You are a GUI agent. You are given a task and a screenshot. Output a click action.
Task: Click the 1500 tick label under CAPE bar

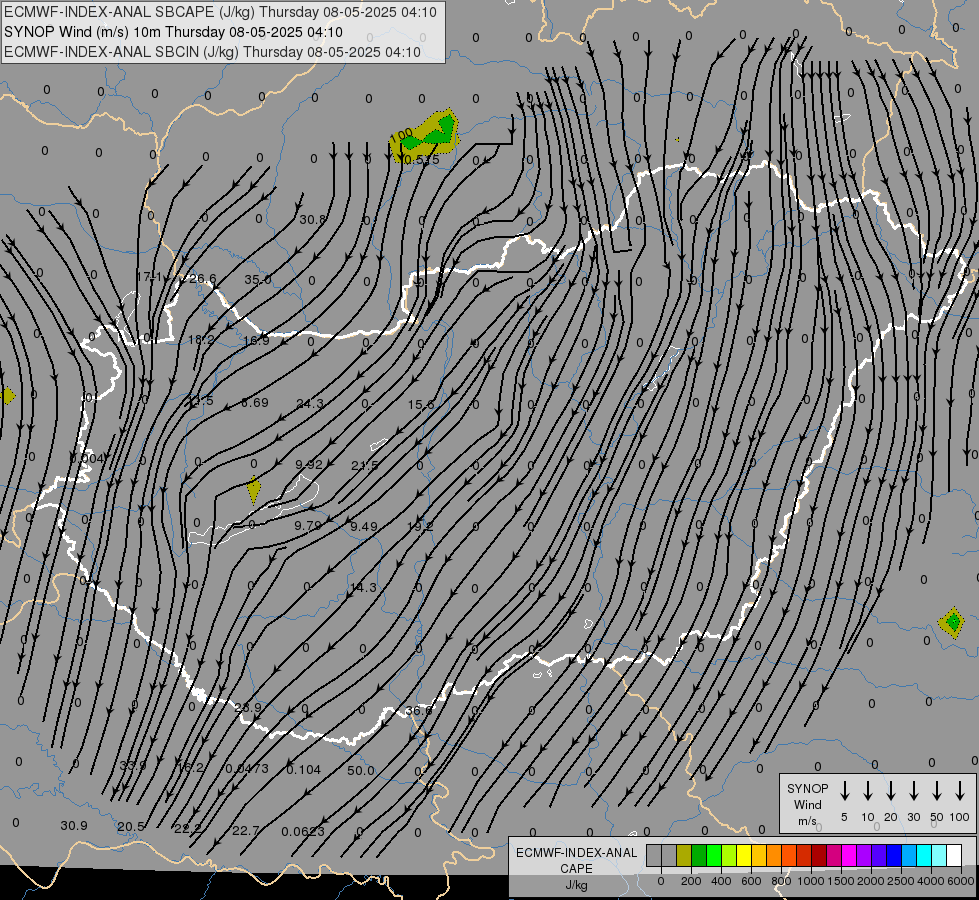click(x=841, y=881)
